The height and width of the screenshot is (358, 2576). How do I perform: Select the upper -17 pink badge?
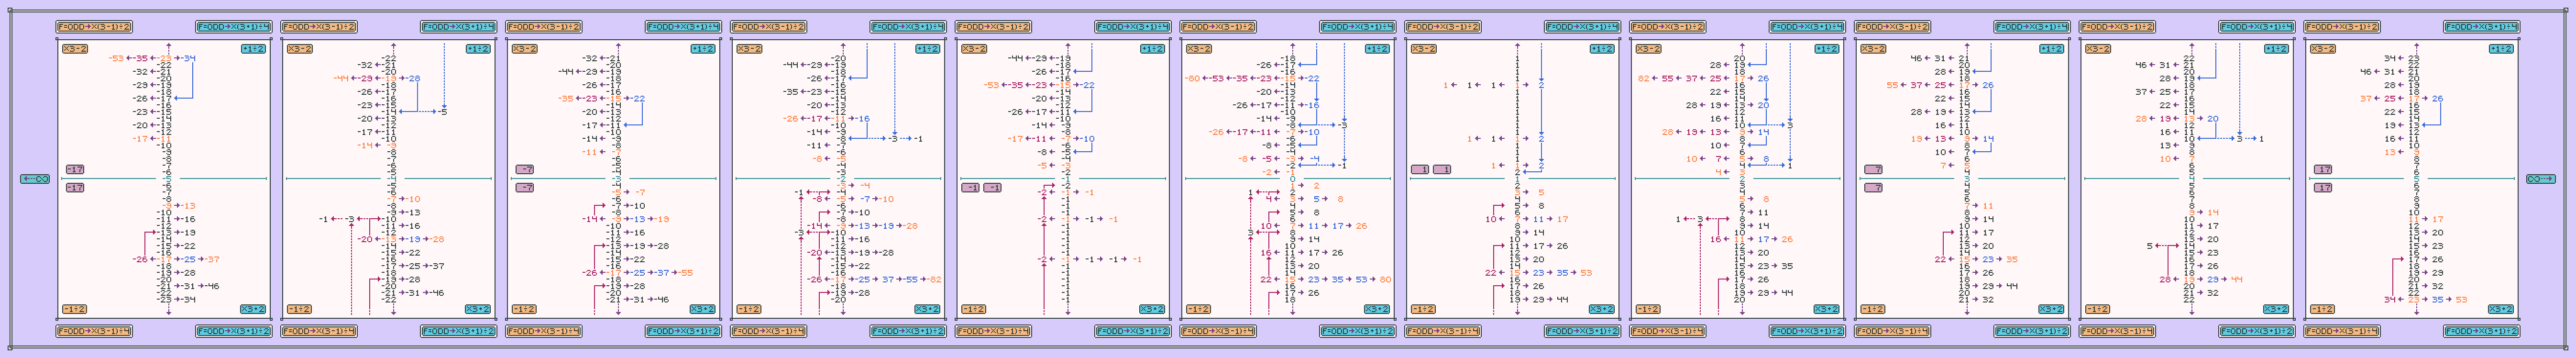[75, 170]
